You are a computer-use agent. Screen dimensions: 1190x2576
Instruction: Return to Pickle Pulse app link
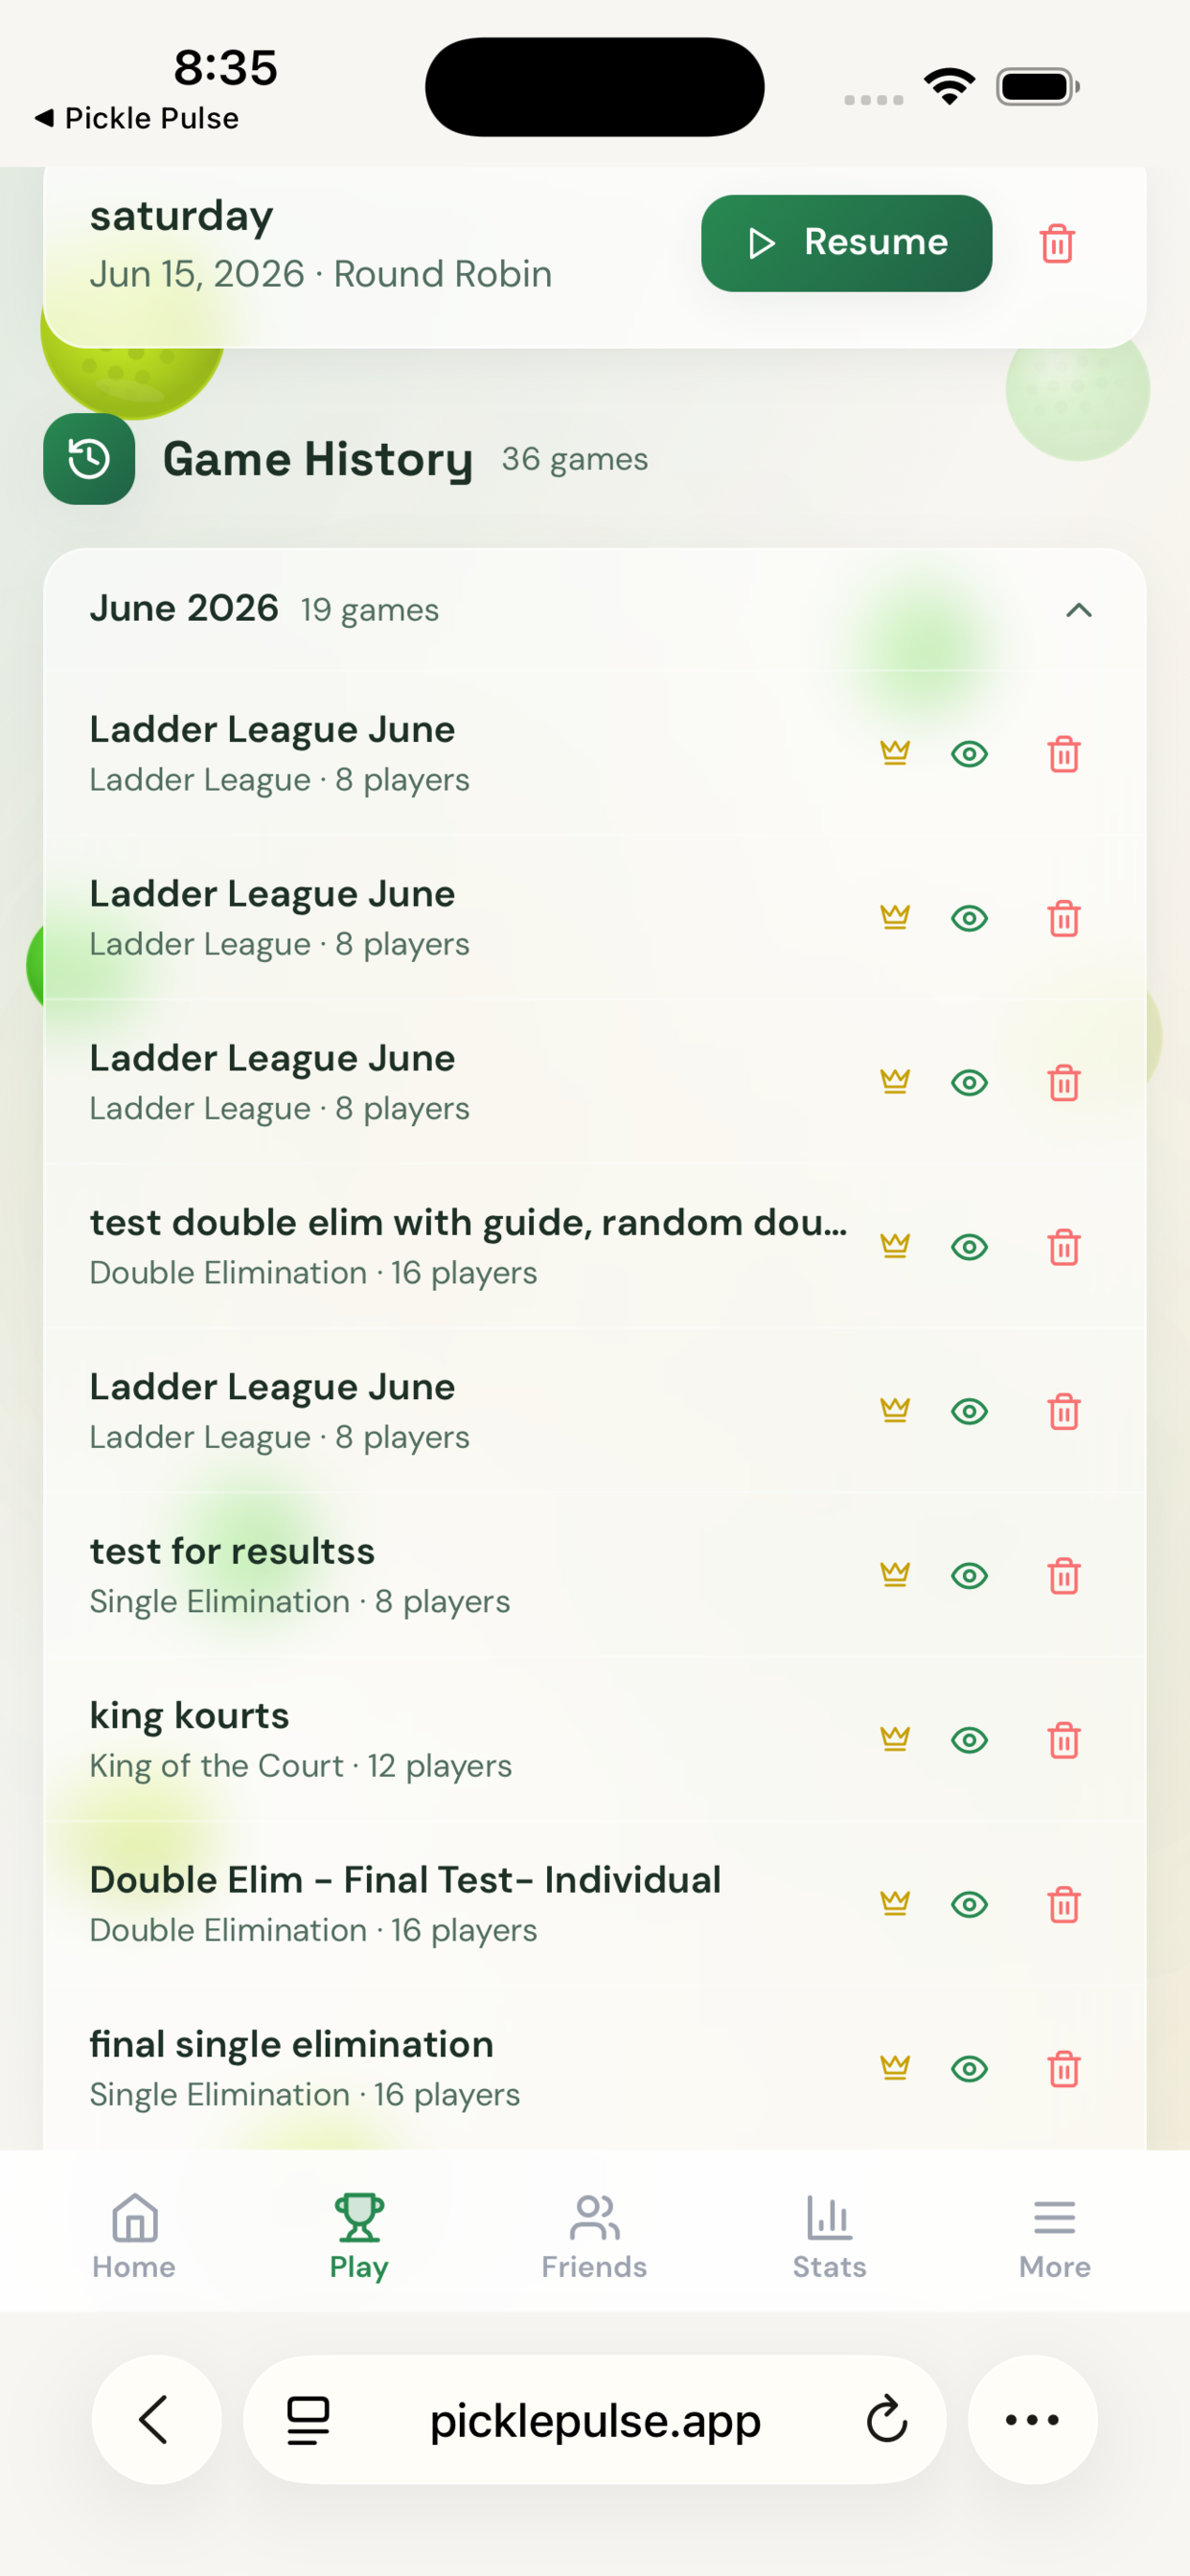pos(137,118)
